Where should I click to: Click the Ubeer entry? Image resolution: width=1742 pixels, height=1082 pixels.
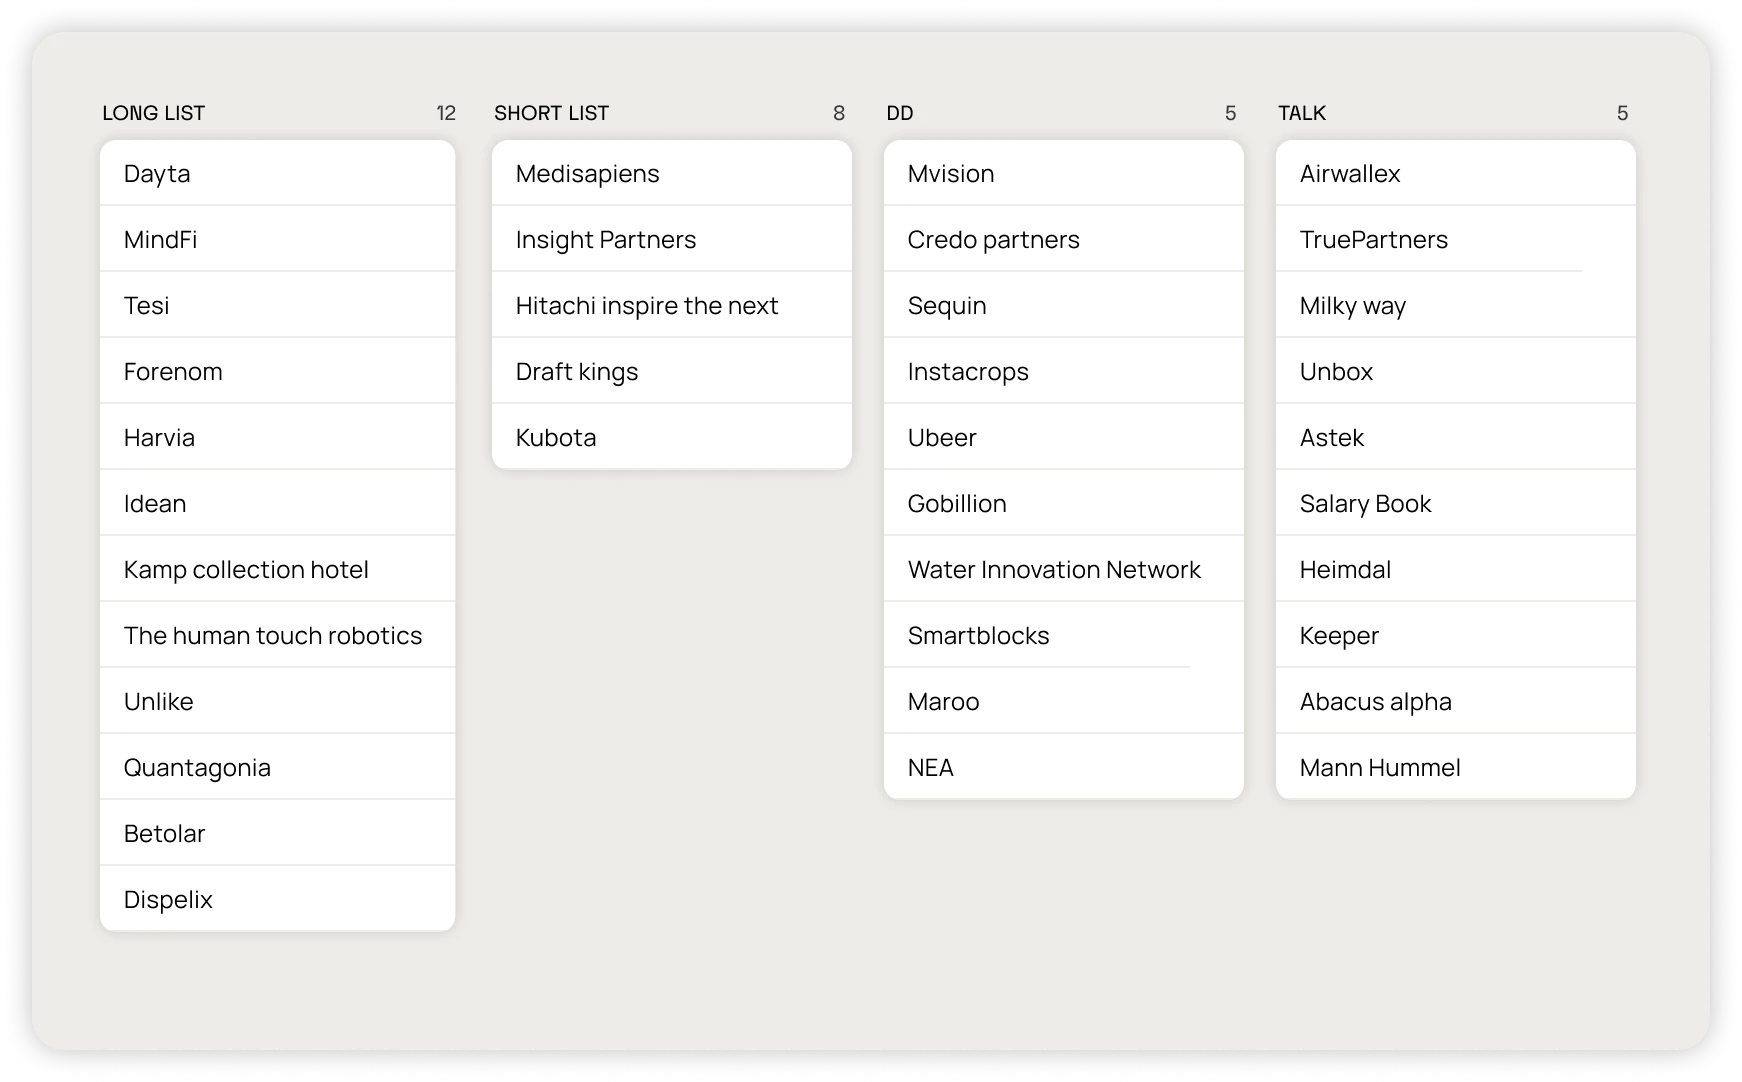[x=1063, y=437]
